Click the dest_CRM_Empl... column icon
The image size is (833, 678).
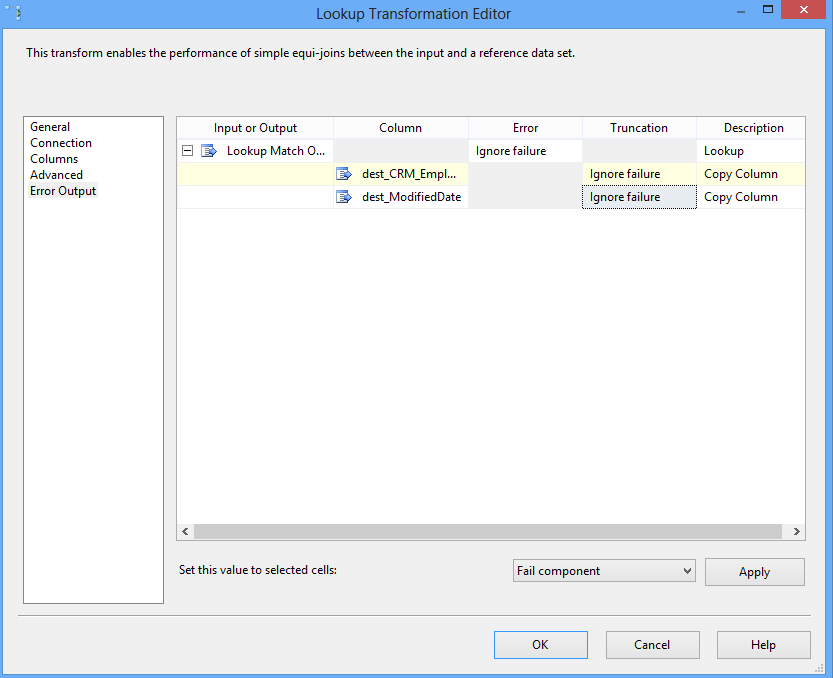point(344,174)
